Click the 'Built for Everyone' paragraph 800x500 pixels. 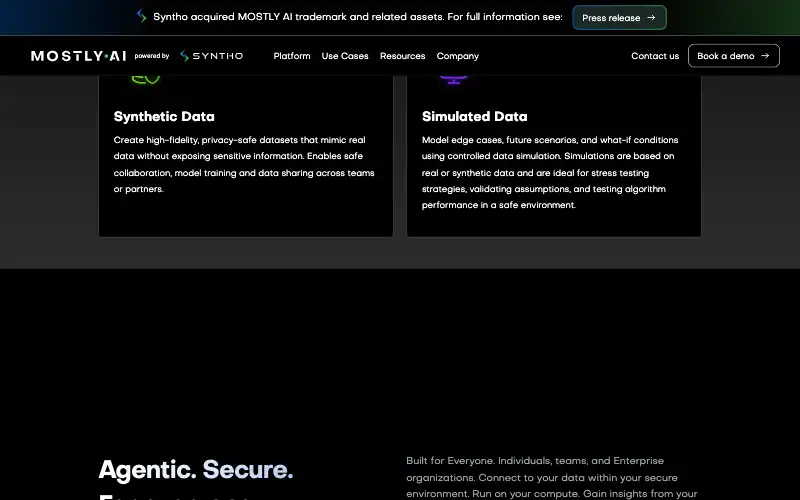(x=552, y=478)
